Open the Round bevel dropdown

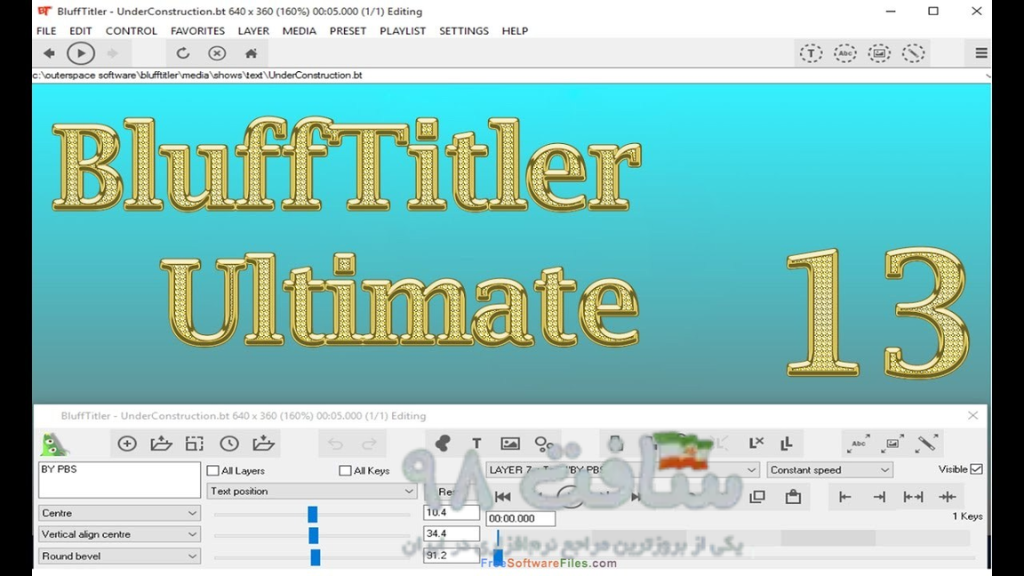[x=119, y=556]
